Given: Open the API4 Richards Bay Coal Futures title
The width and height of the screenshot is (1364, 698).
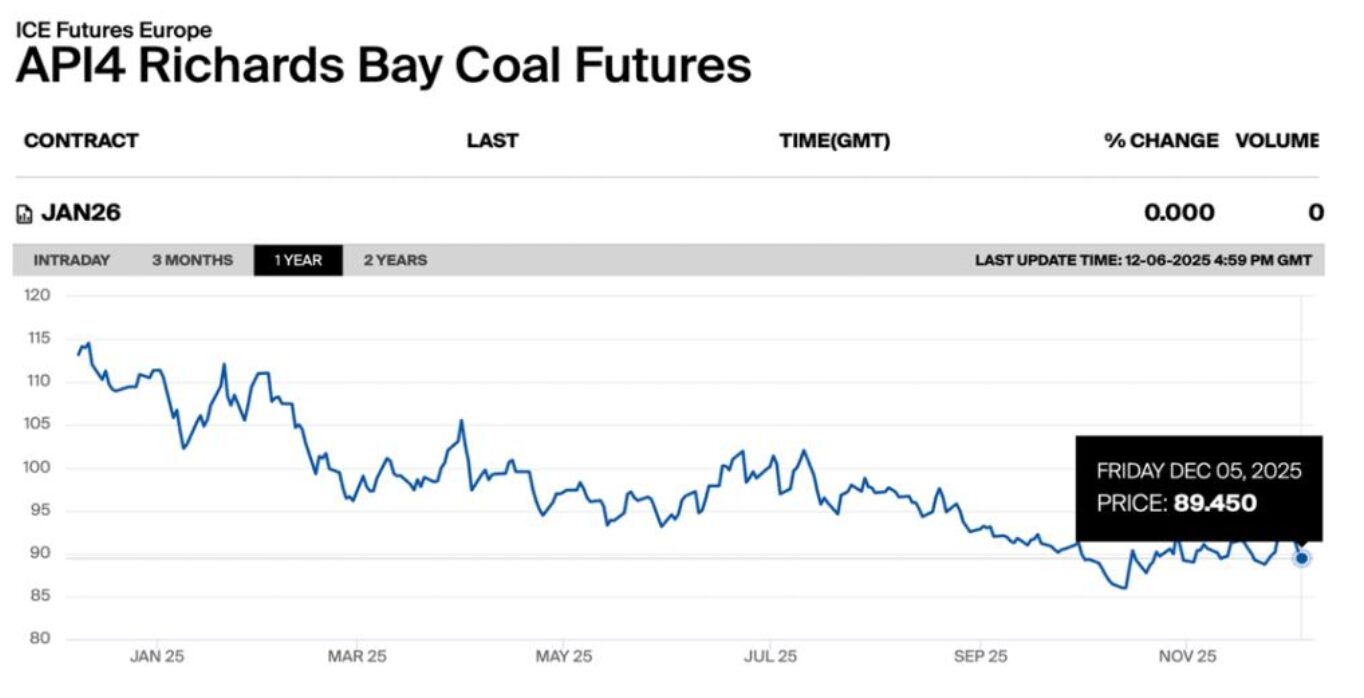Looking at the screenshot, I should point(383,65).
